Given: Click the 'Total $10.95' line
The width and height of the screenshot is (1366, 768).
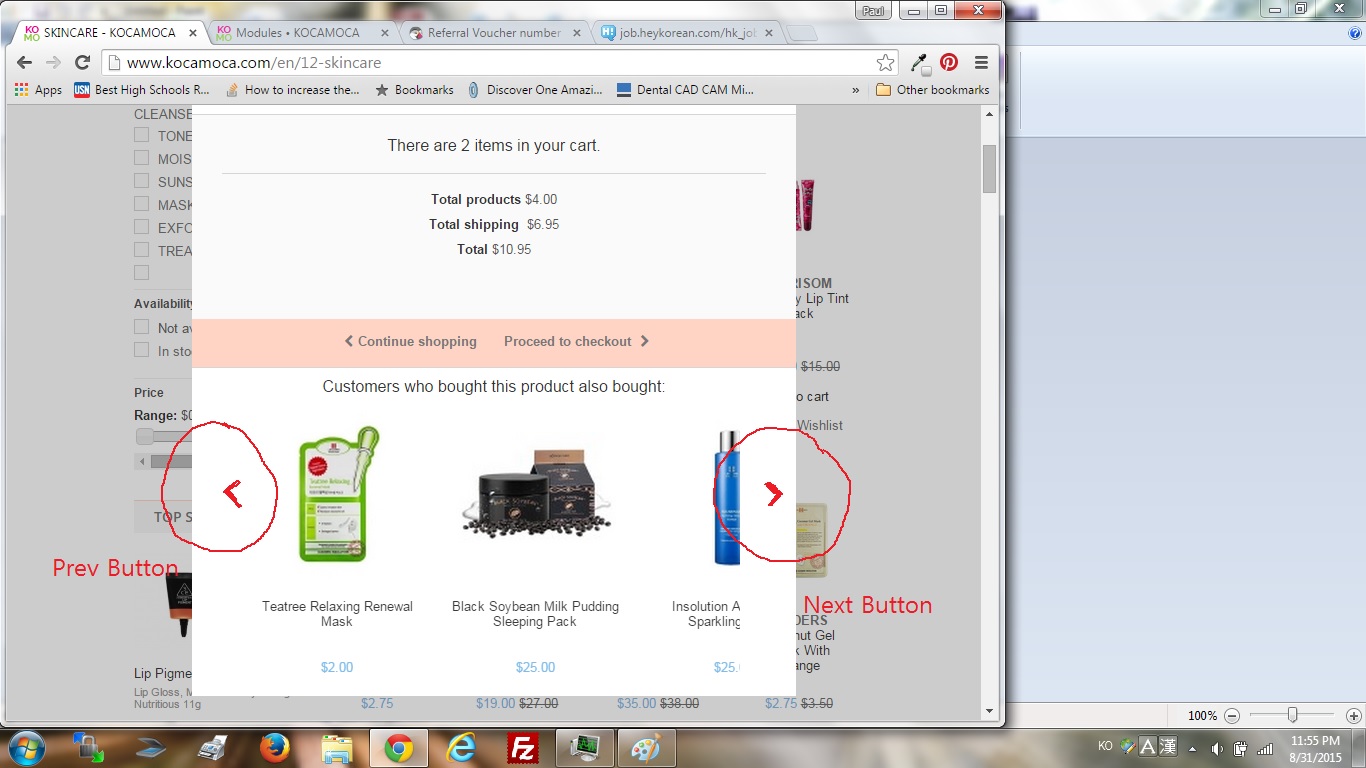Looking at the screenshot, I should point(494,250).
